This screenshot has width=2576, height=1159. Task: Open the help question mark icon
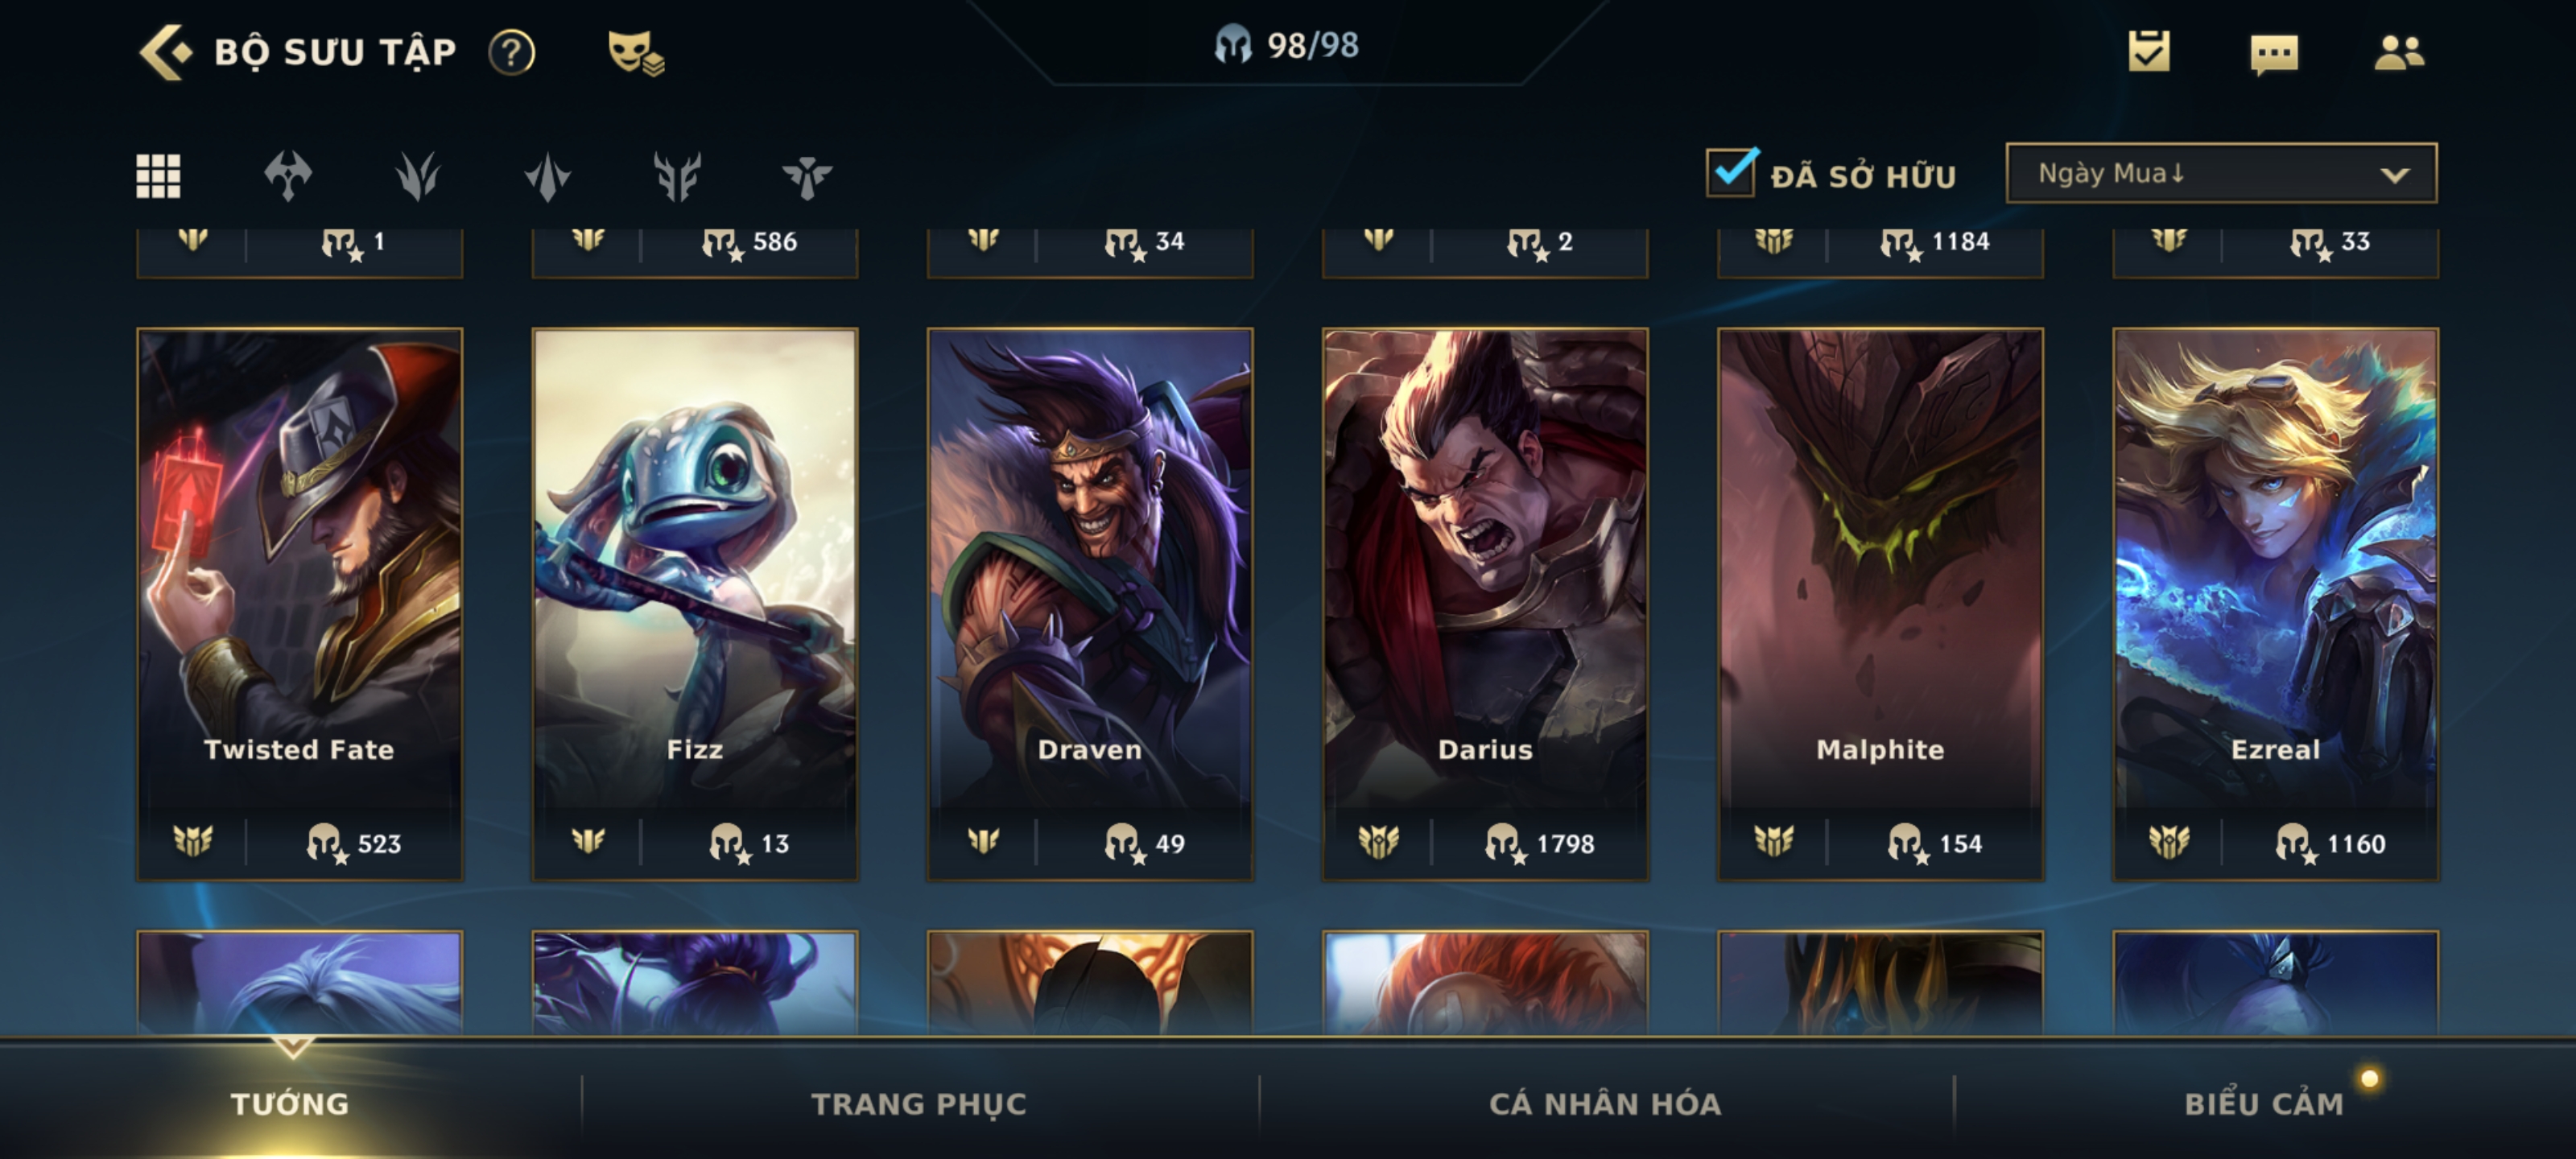512,52
